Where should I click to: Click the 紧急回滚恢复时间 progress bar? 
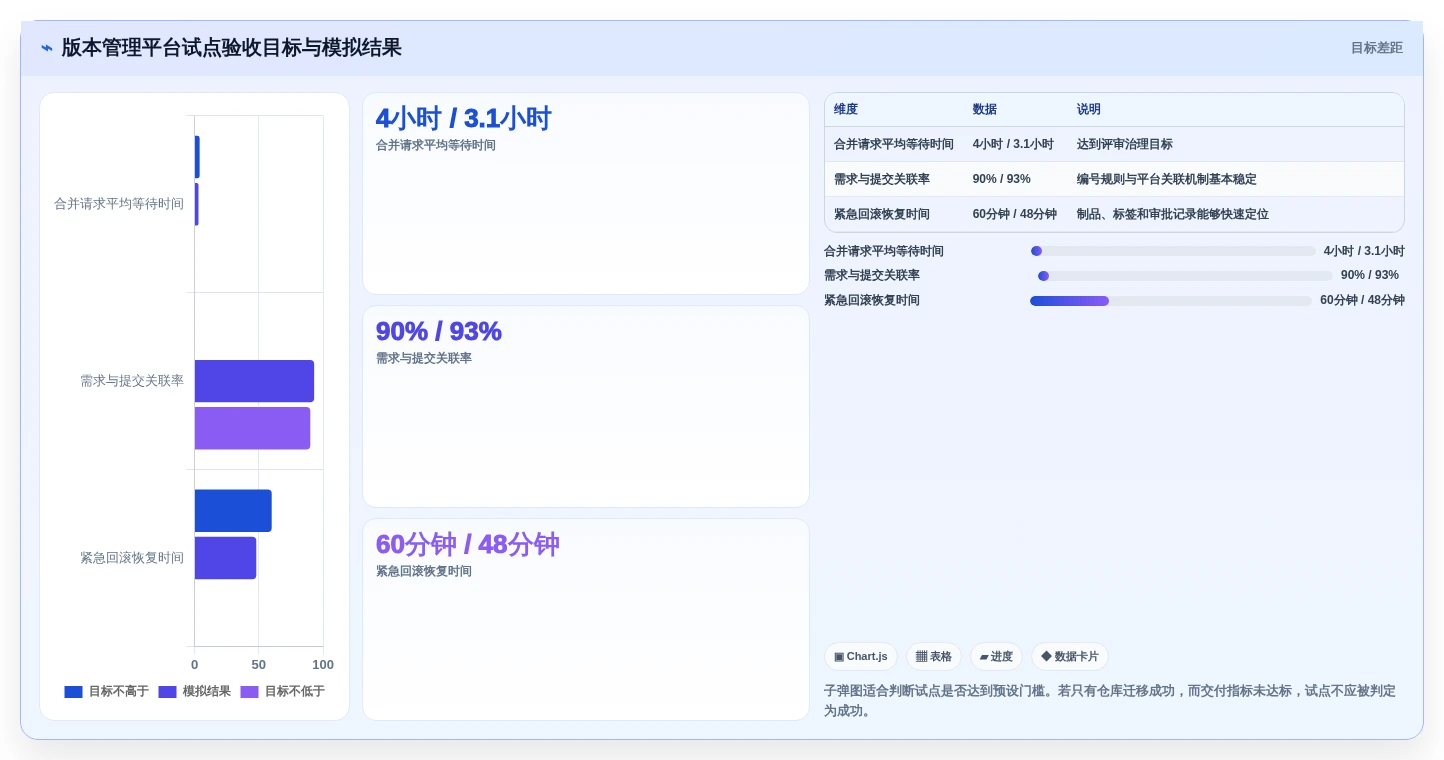(1171, 301)
